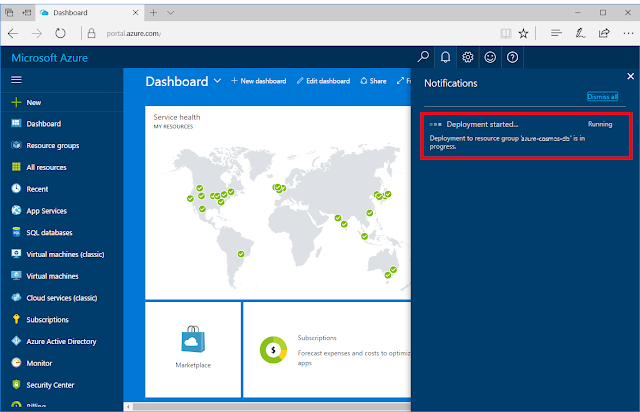Click the browser web notes pen icon
Image resolution: width=640 pixels, height=412 pixels.
[580, 33]
